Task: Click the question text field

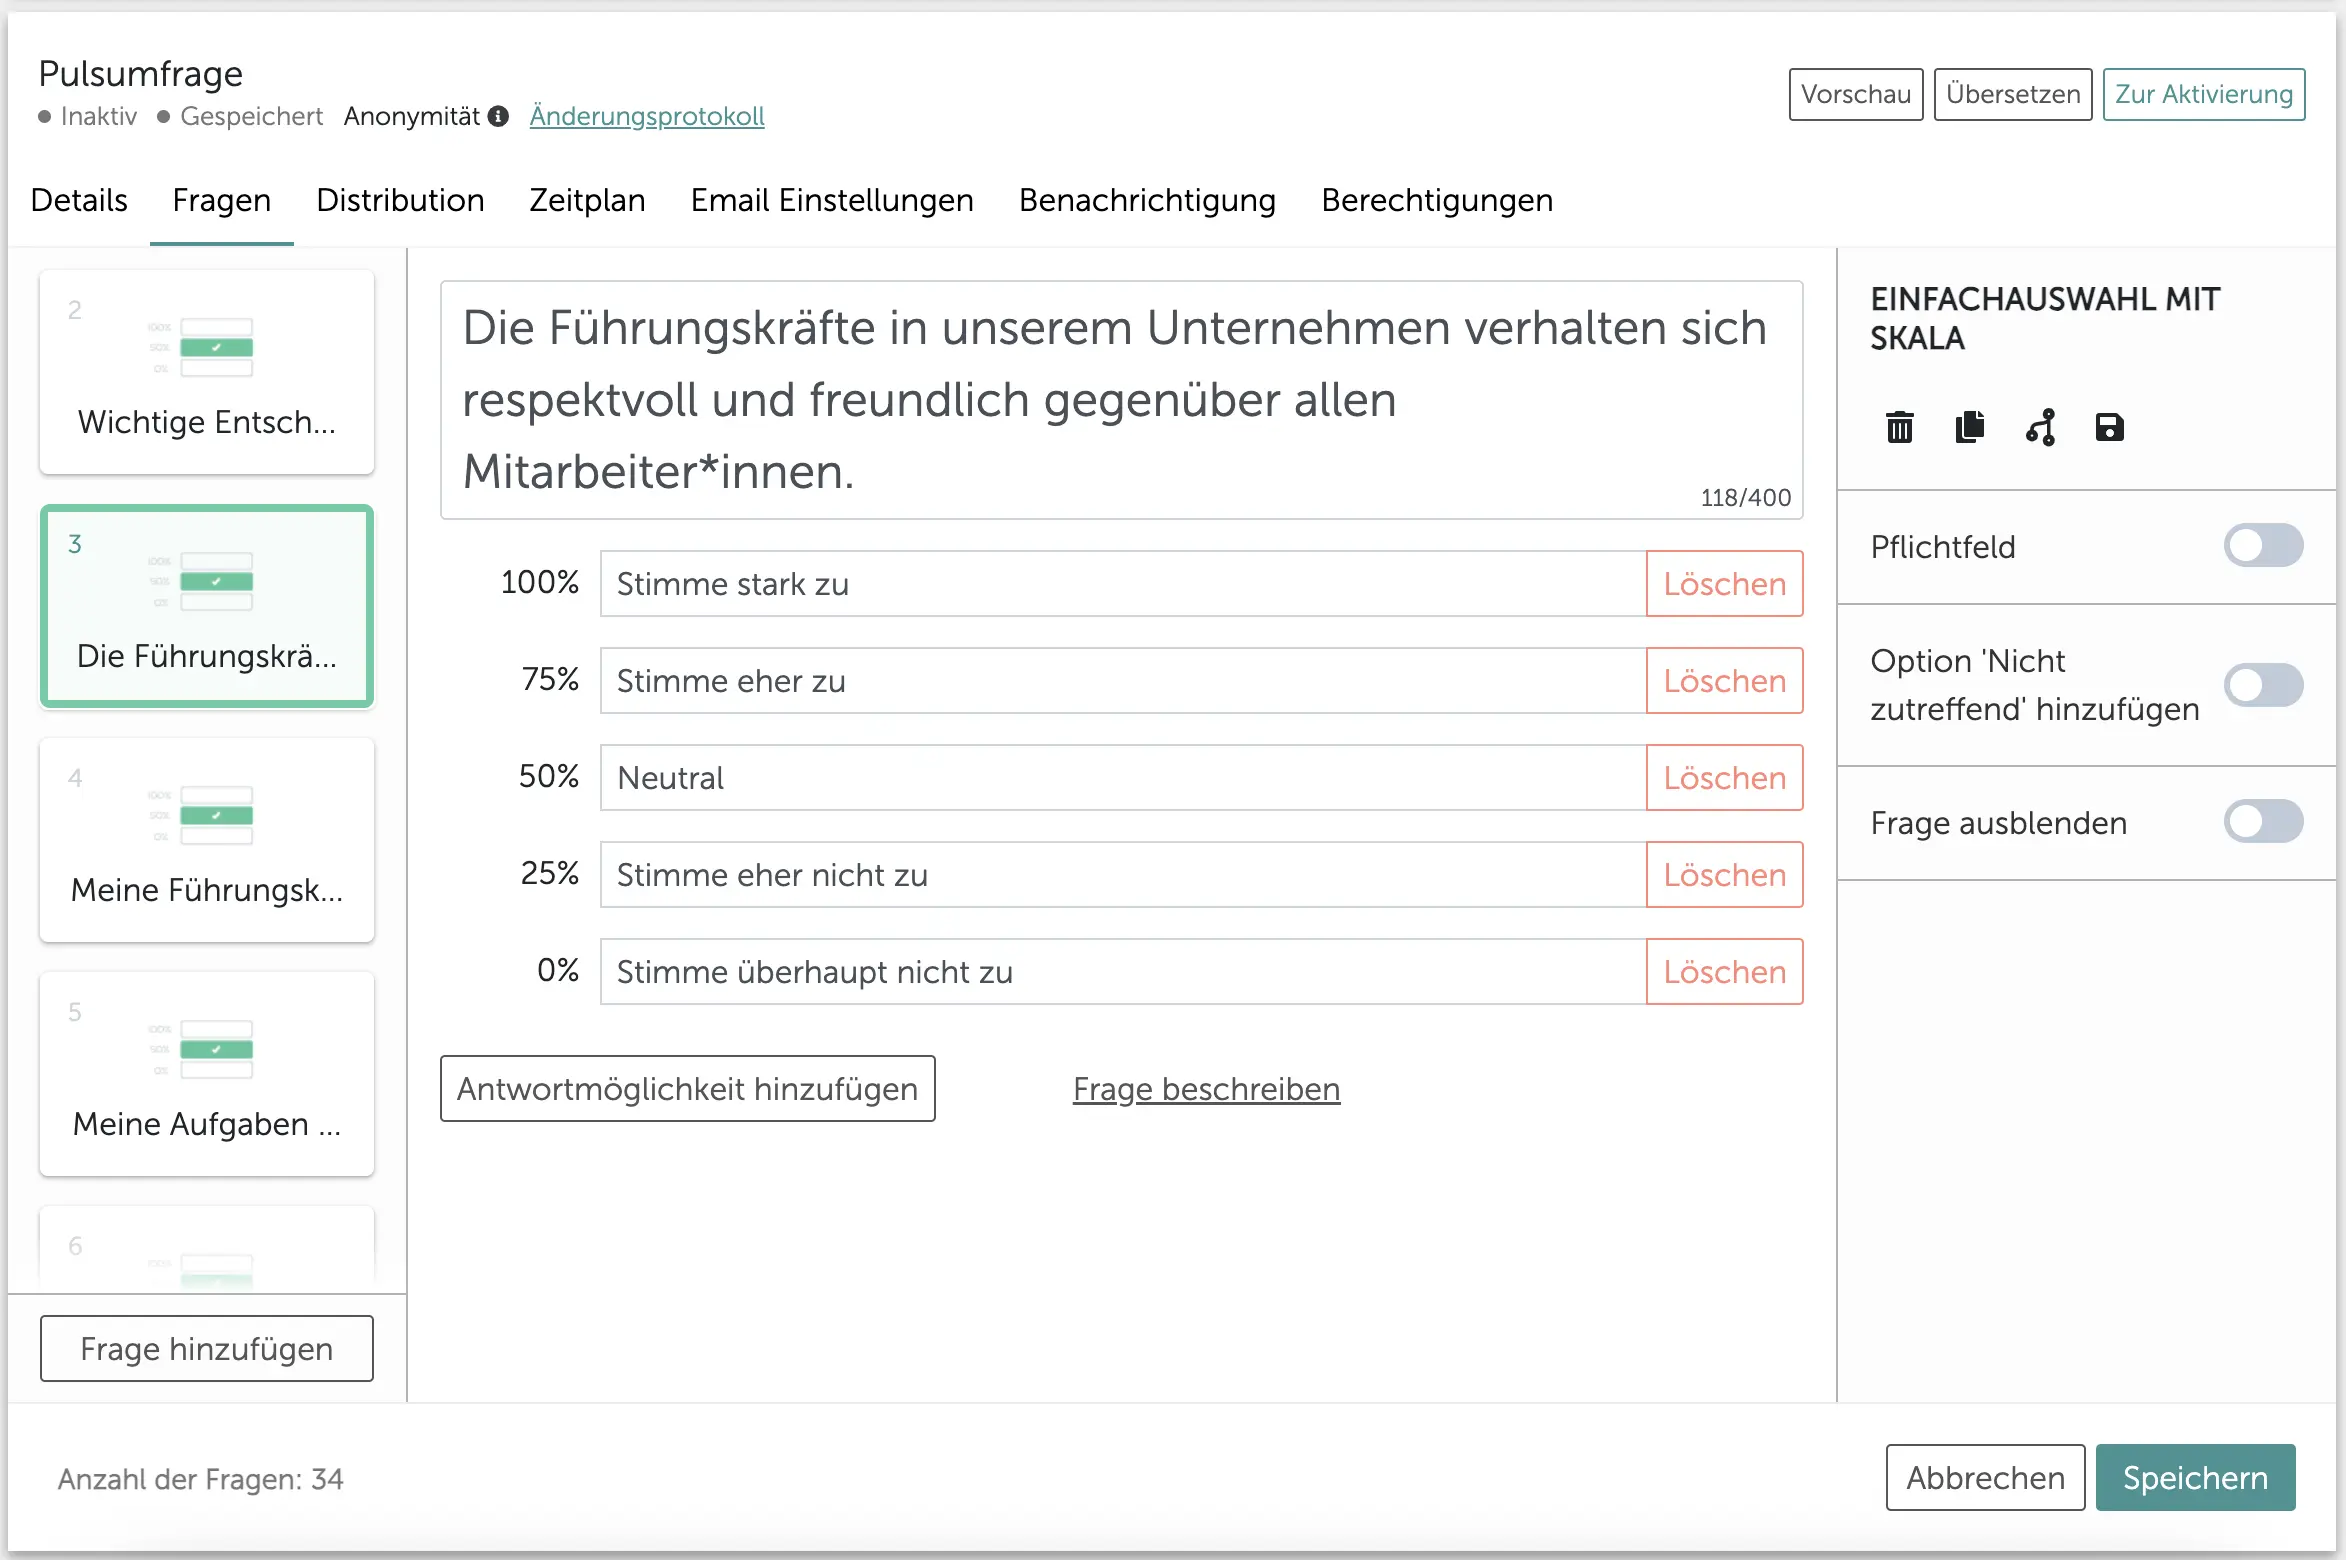Action: pyautogui.click(x=1122, y=400)
